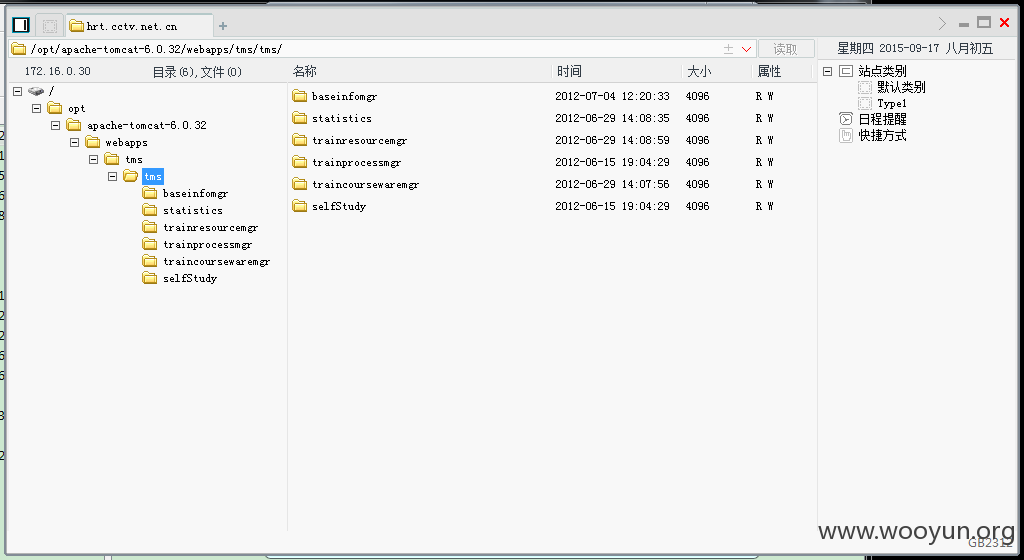
Task: Open 快捷方式 shortcuts
Action: (x=882, y=136)
